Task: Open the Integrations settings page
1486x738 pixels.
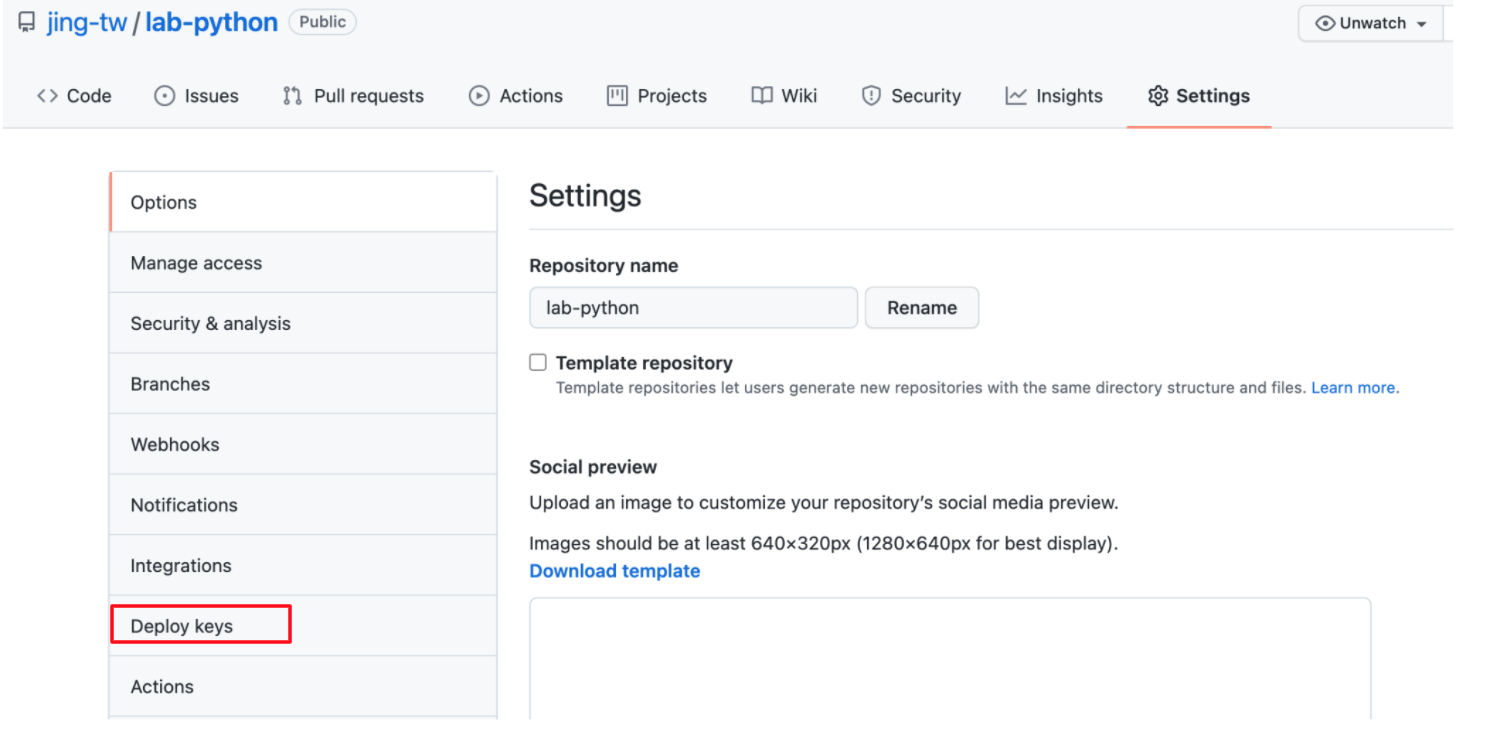Action: click(303, 565)
